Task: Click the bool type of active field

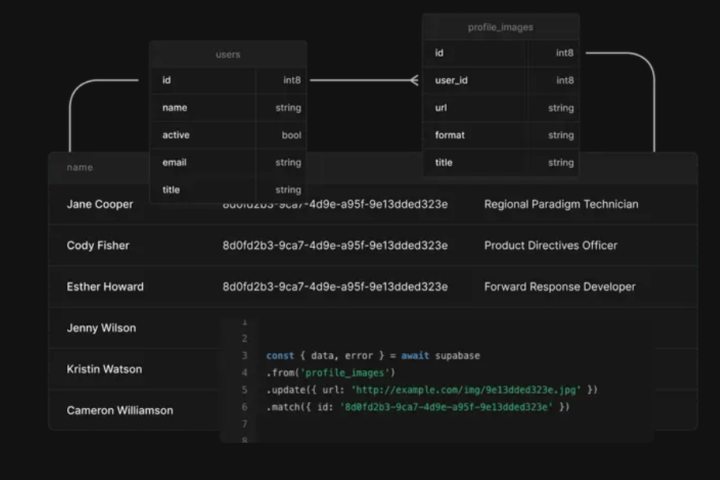Action: 291,135
